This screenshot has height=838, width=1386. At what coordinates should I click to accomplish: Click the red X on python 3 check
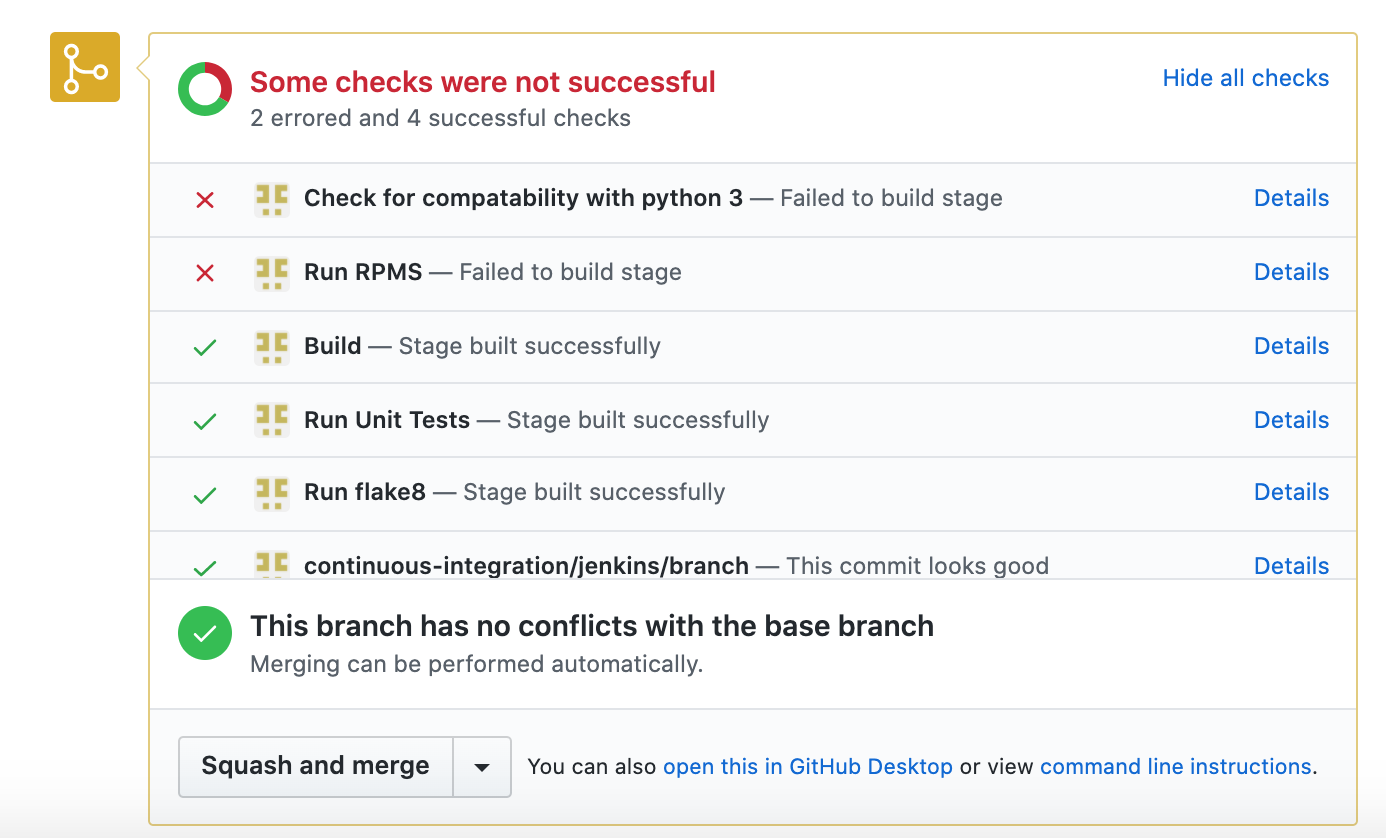click(x=205, y=199)
